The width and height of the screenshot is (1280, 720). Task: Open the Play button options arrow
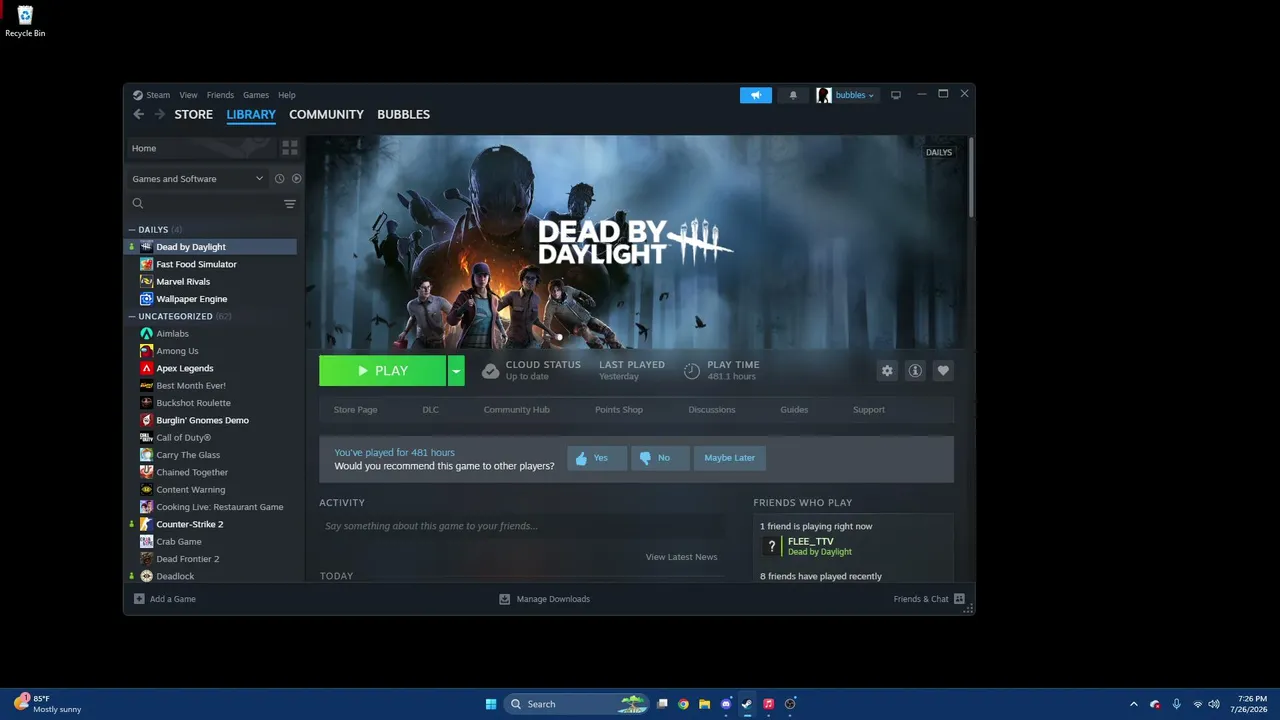(456, 371)
